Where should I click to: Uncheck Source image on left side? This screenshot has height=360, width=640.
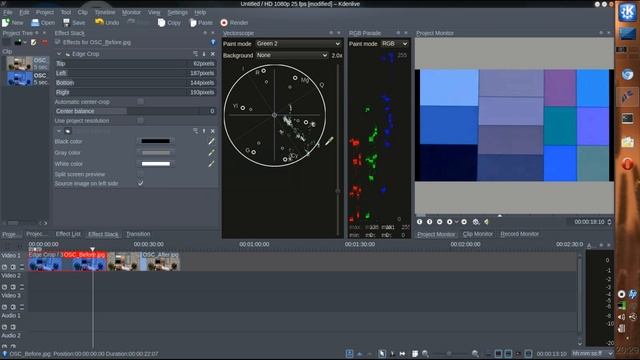(x=140, y=184)
